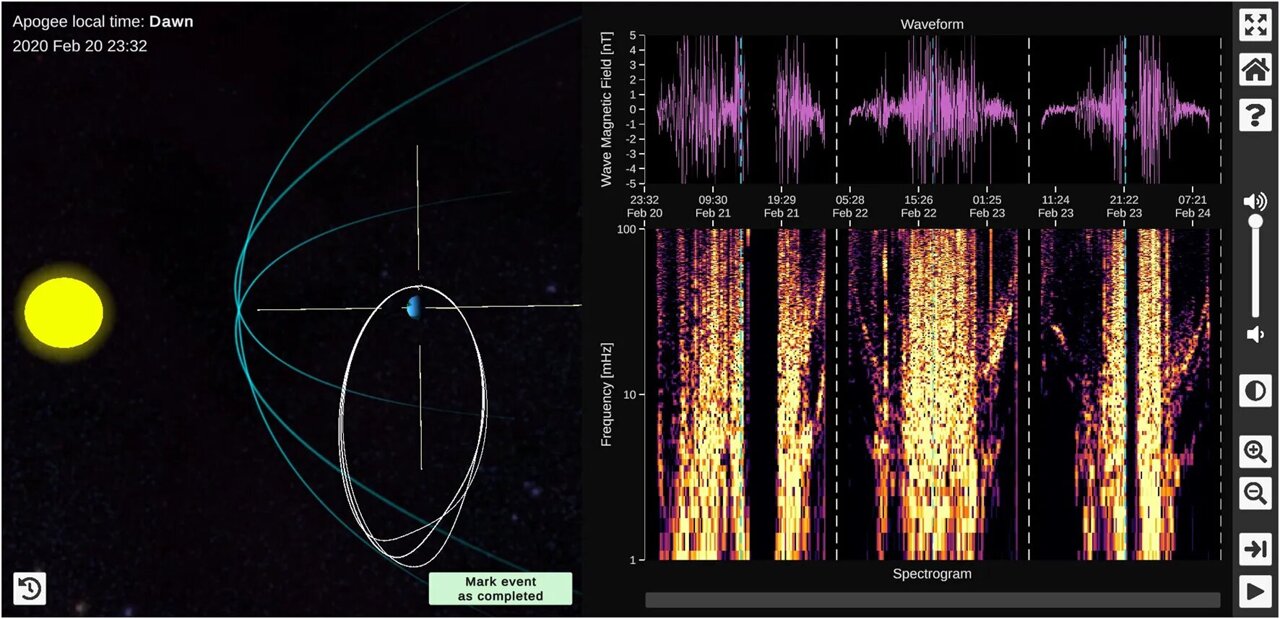Viewport: 1280px width, 619px height.
Task: Reset view with history icon
Action: pyautogui.click(x=29, y=589)
